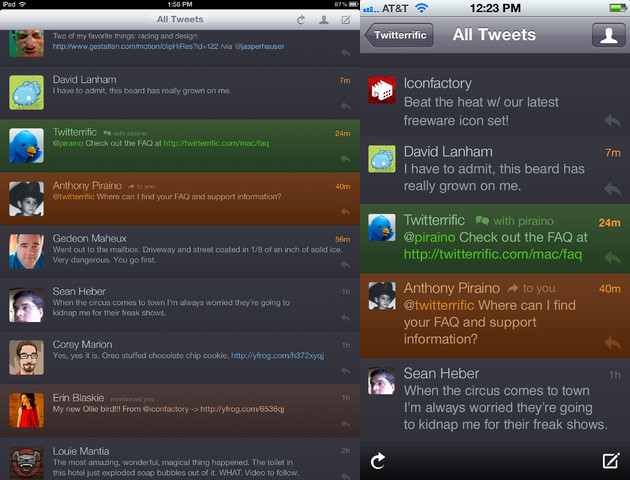Reply to Anthony Piraino's tweet on iPad
Screen dimensions: 630x480
345,212
